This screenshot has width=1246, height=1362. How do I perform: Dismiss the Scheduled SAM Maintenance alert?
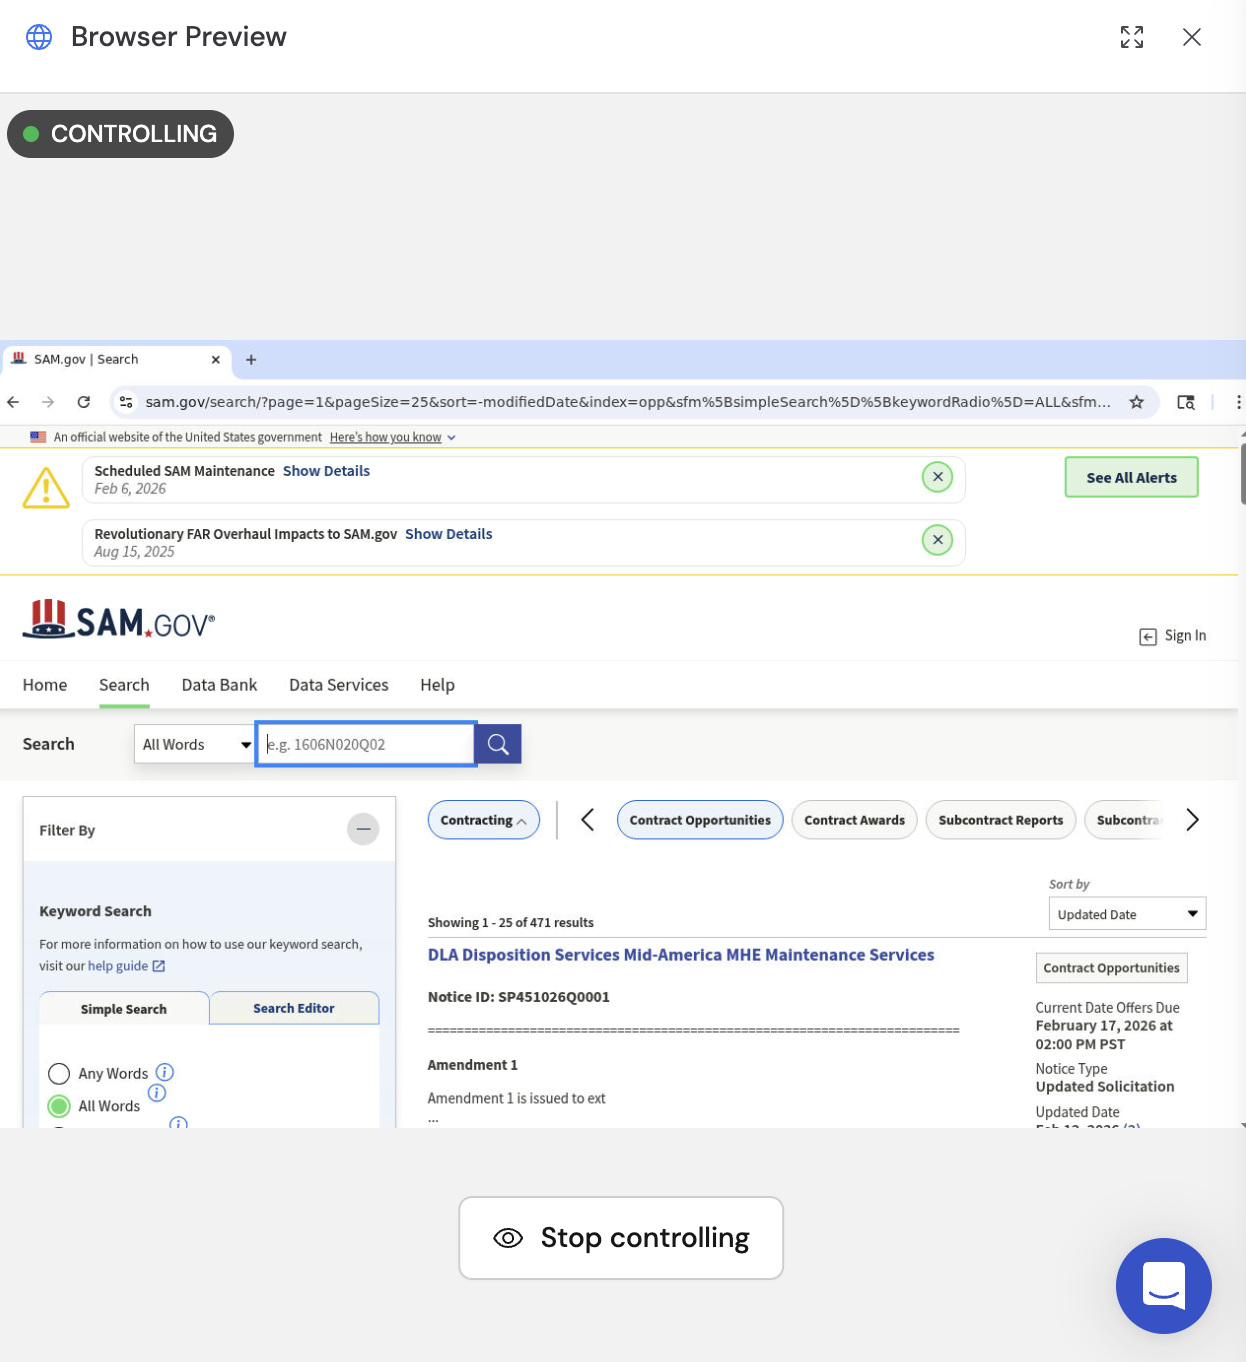(x=937, y=477)
